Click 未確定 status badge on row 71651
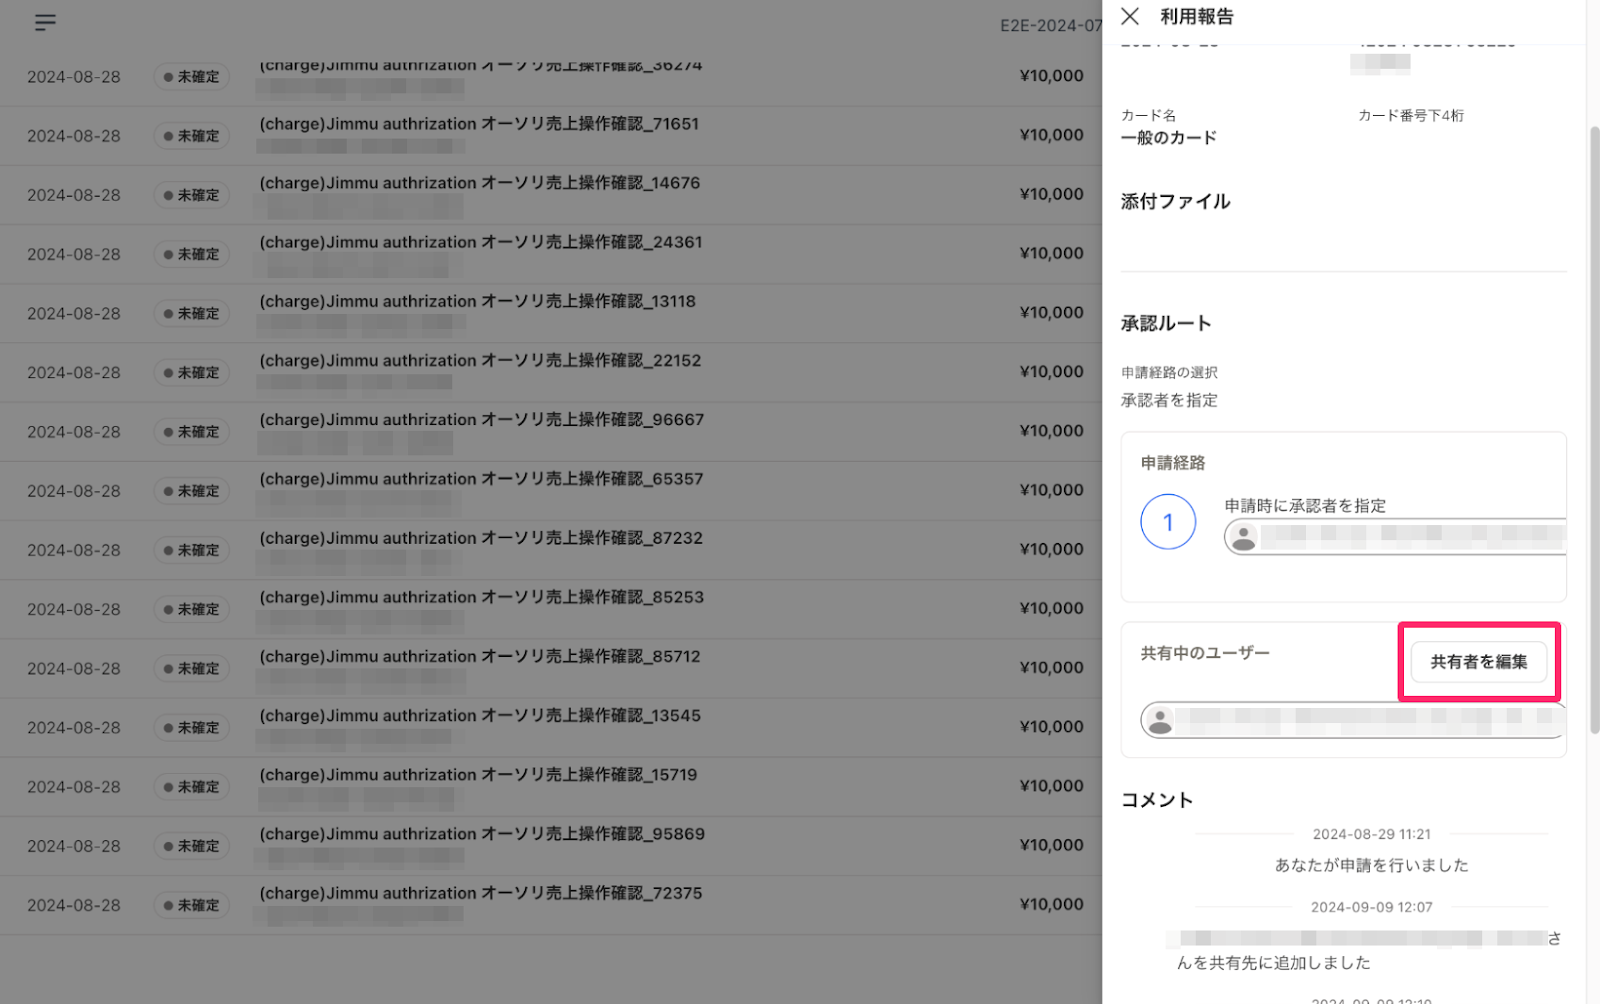Screen dimensions: 1600x1004 (191, 136)
